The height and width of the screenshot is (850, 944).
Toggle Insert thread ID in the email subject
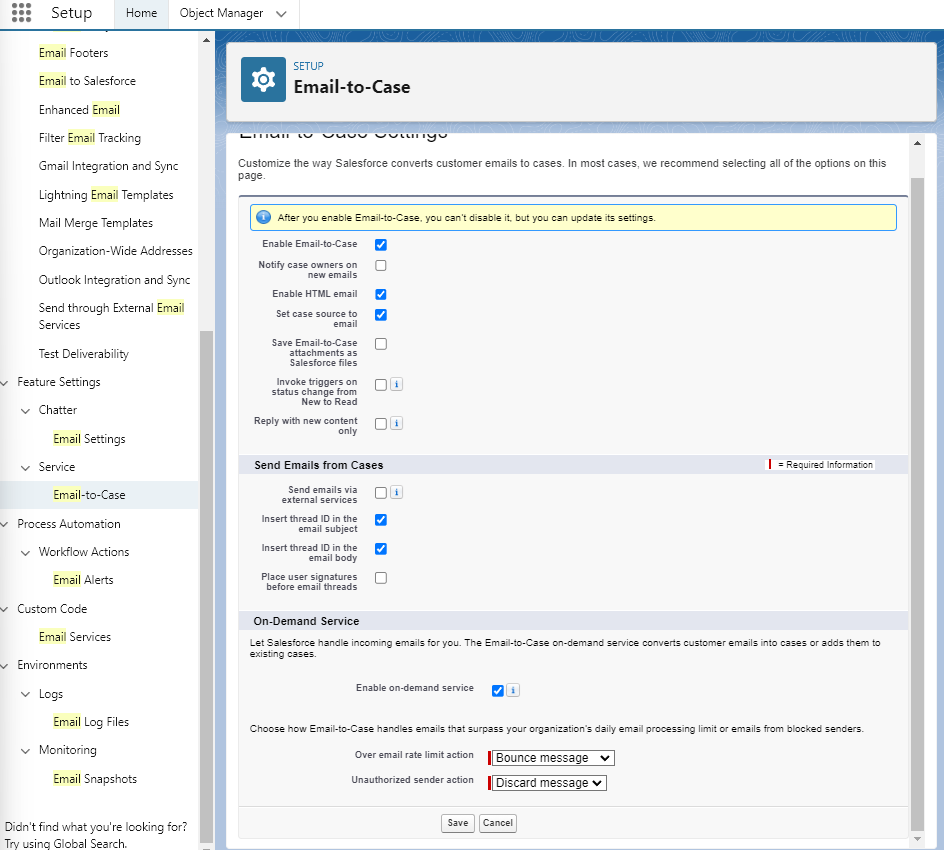(380, 520)
